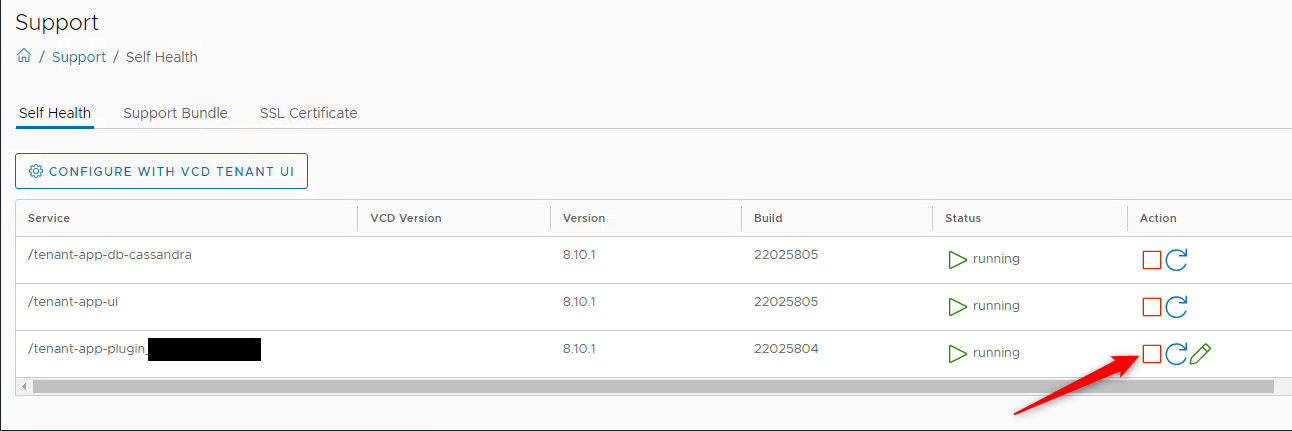
Task: Stop the tenant-app-ui service
Action: pyautogui.click(x=1152, y=307)
